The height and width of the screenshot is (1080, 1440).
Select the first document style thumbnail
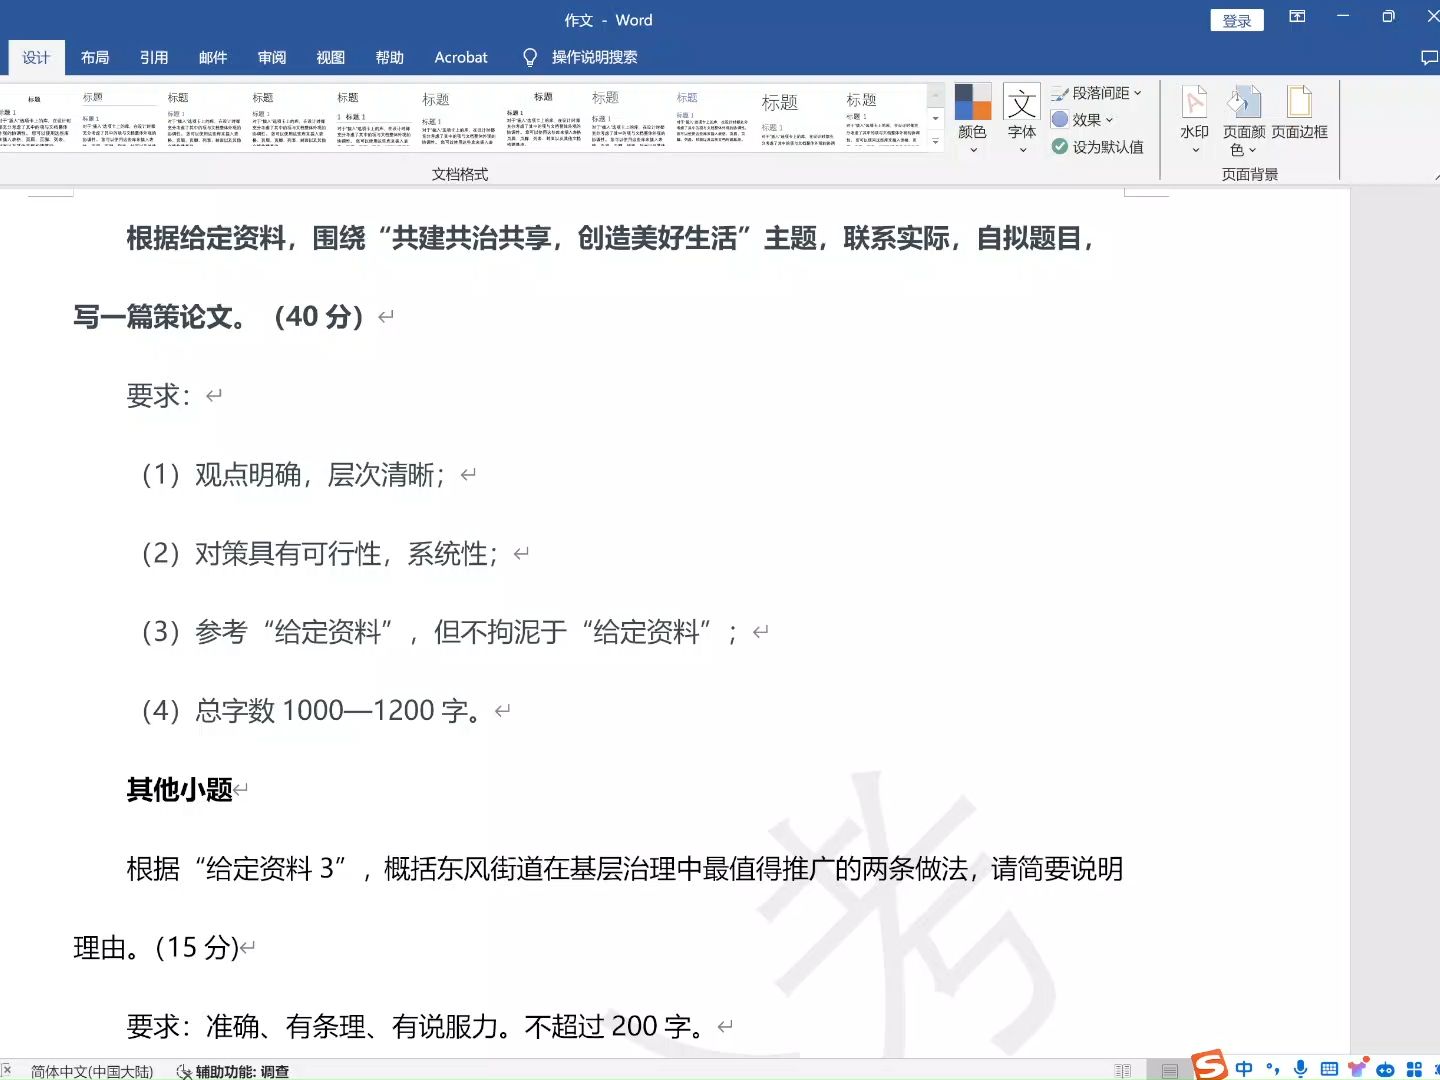click(35, 118)
